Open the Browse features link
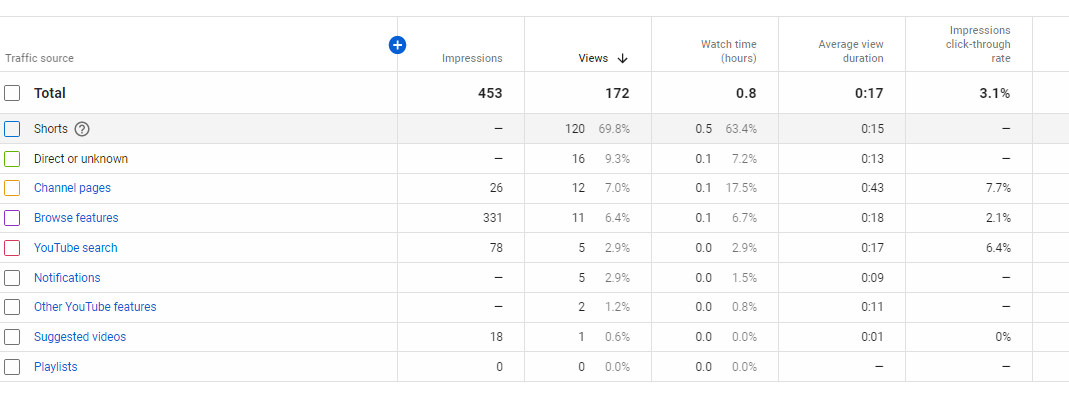 tap(76, 218)
